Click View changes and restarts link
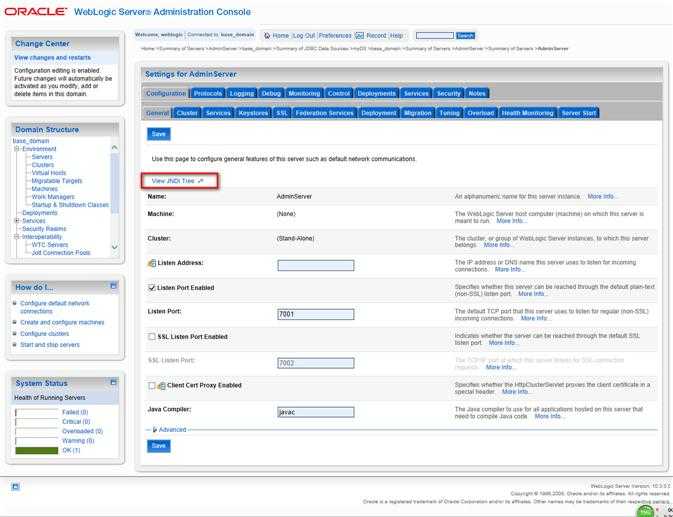The image size is (673, 517). click(x=52, y=57)
